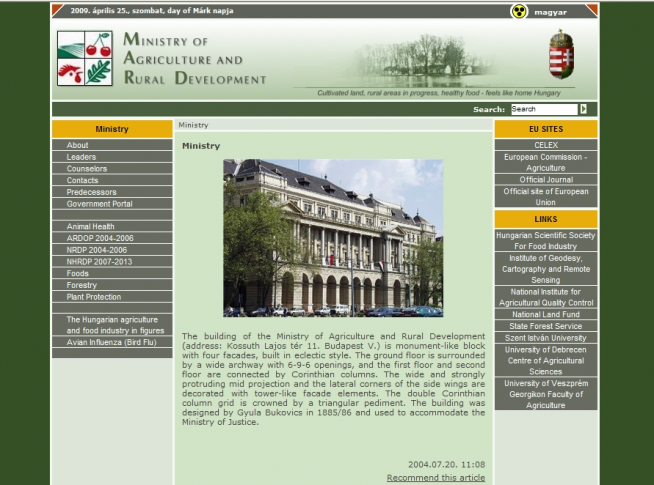Click the Ministry breadcrumb

tap(193, 125)
